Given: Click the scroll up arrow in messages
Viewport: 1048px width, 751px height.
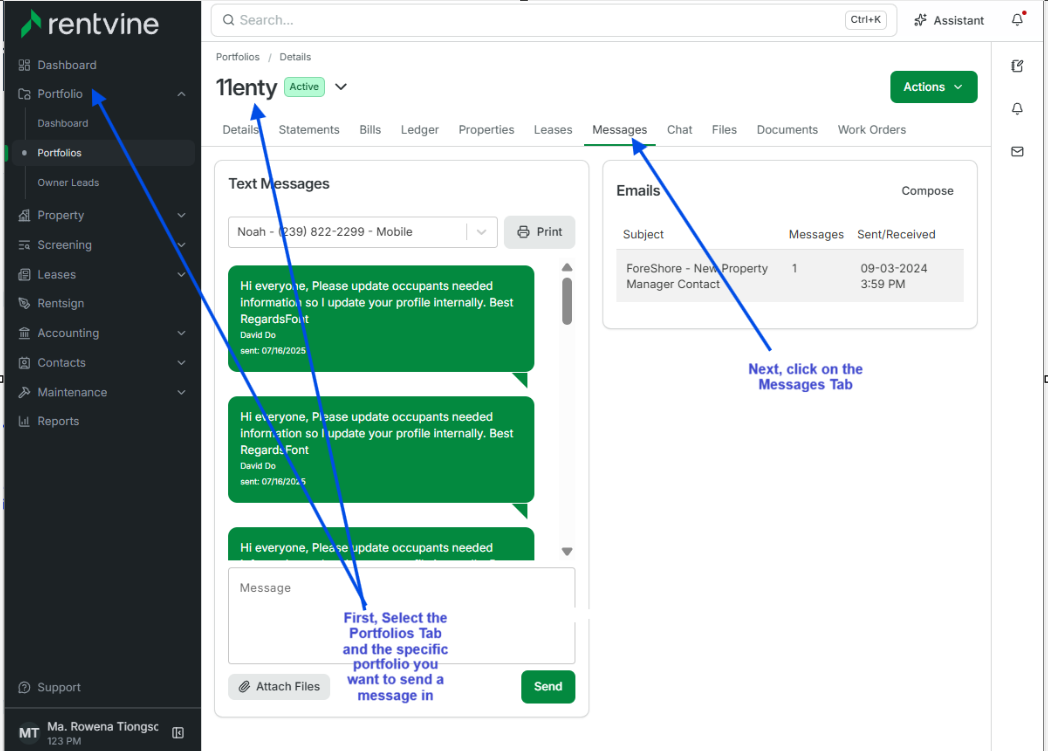Looking at the screenshot, I should 567,267.
